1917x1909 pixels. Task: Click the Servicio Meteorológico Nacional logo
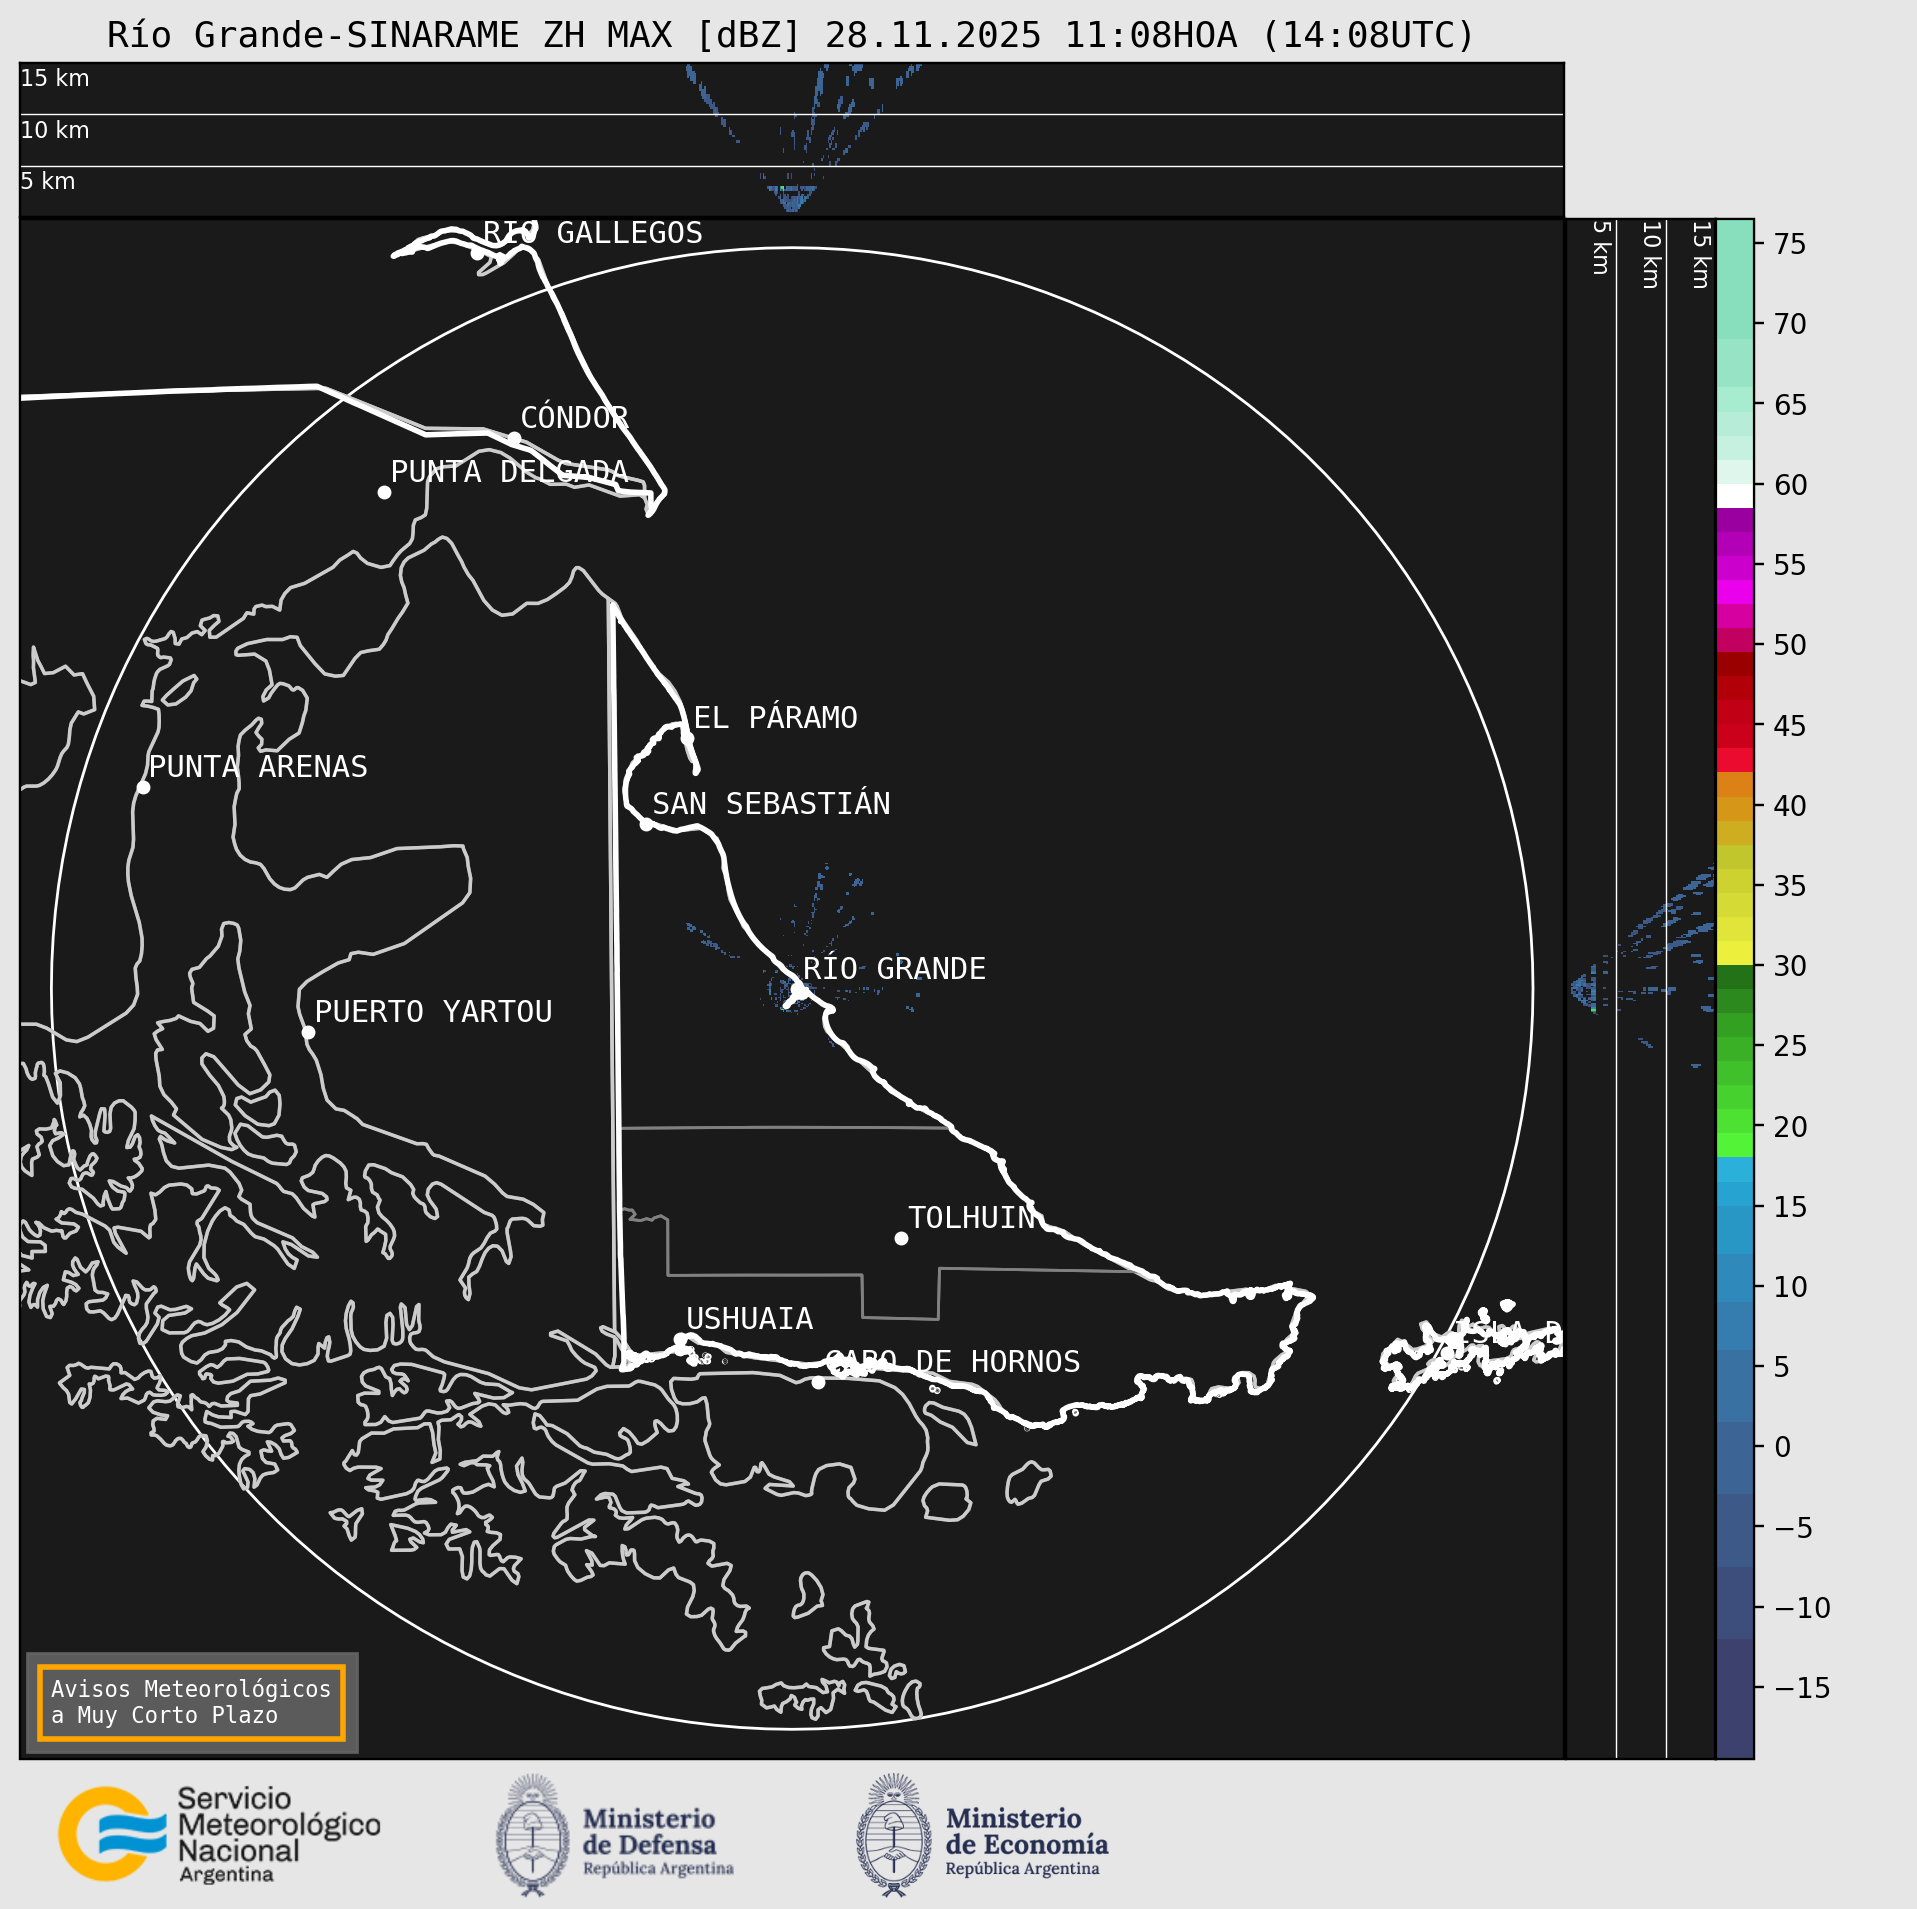pyautogui.click(x=219, y=1834)
